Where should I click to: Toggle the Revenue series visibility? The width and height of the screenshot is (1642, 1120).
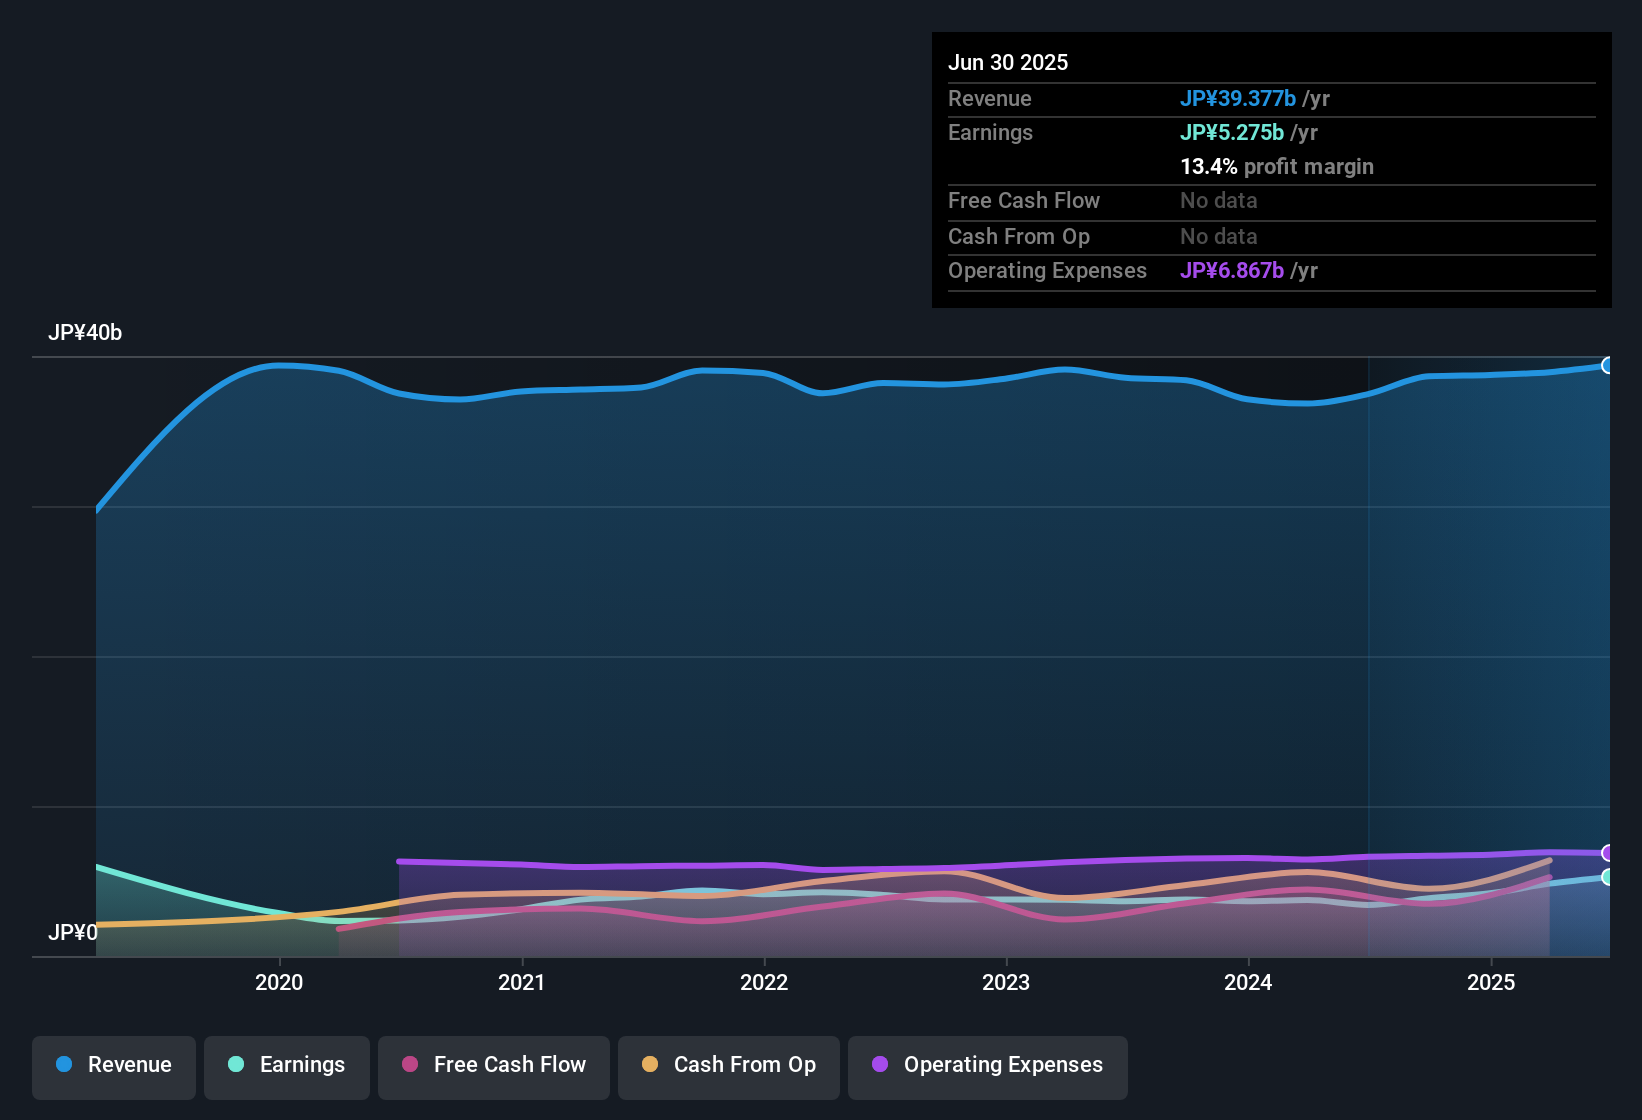(113, 1065)
